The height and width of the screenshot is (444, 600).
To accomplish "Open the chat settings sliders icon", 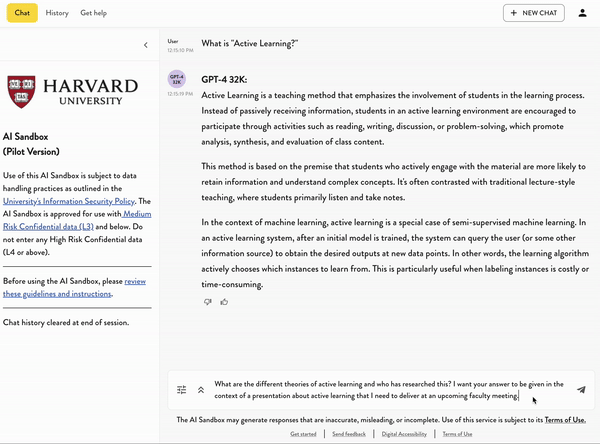I will click(182, 390).
